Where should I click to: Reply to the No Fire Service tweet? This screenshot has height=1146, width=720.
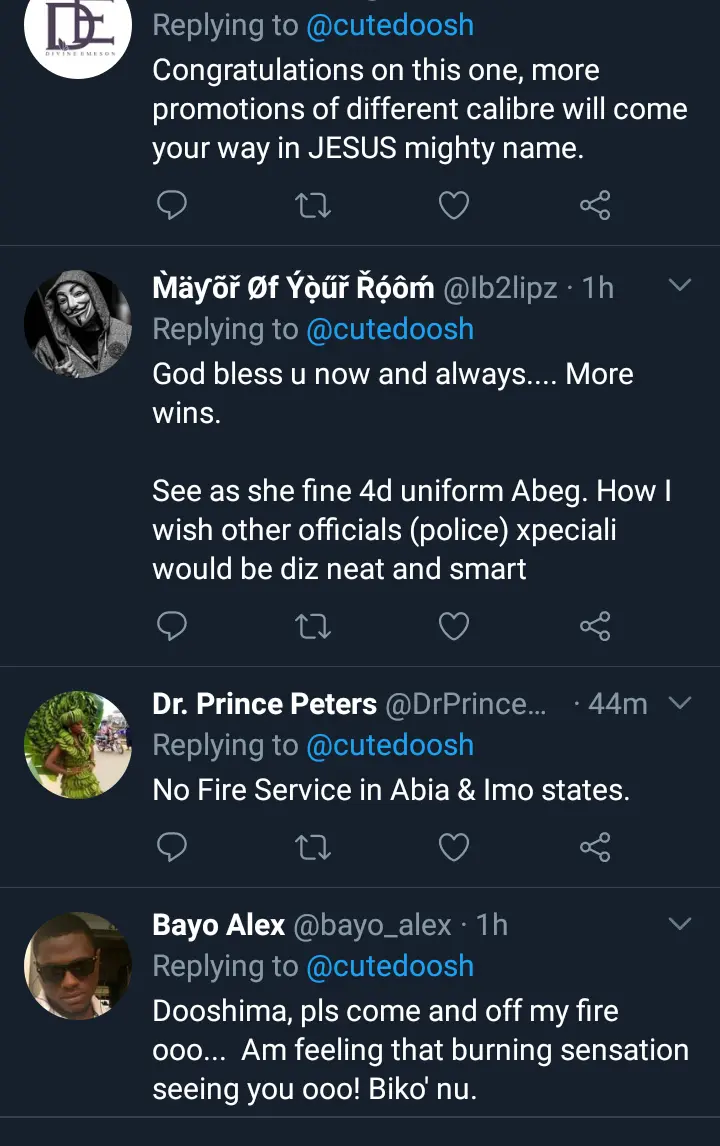point(172,847)
